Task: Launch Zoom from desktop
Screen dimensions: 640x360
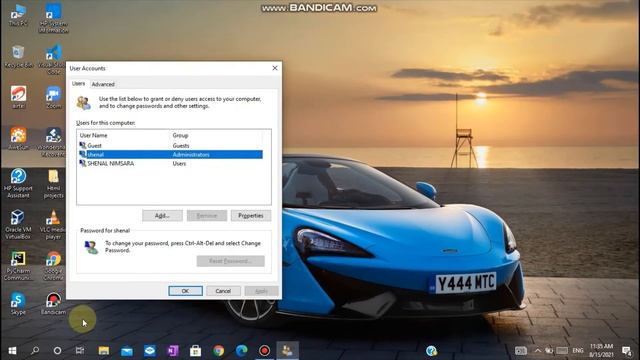Action: [x=53, y=97]
